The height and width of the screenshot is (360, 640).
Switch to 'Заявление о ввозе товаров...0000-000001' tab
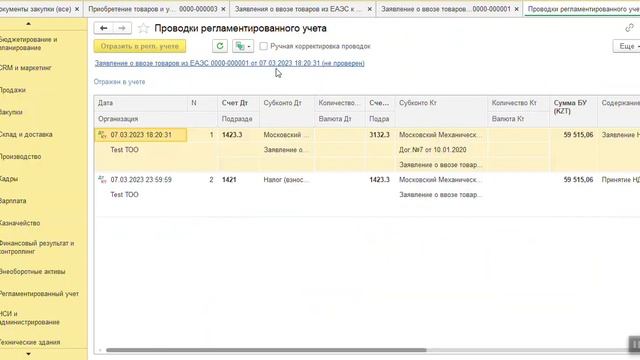445,9
